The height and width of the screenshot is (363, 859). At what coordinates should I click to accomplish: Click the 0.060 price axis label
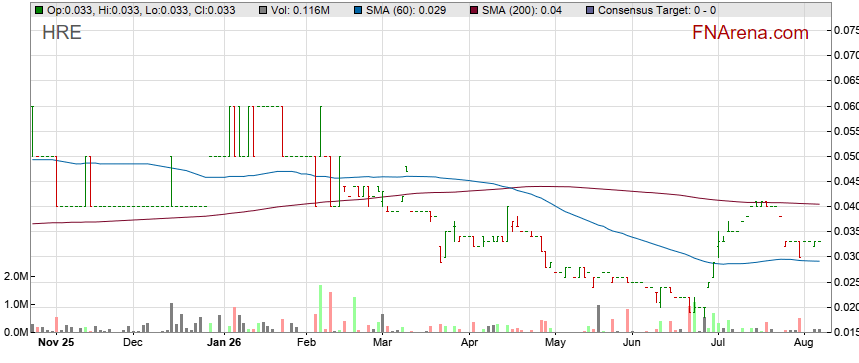click(846, 106)
